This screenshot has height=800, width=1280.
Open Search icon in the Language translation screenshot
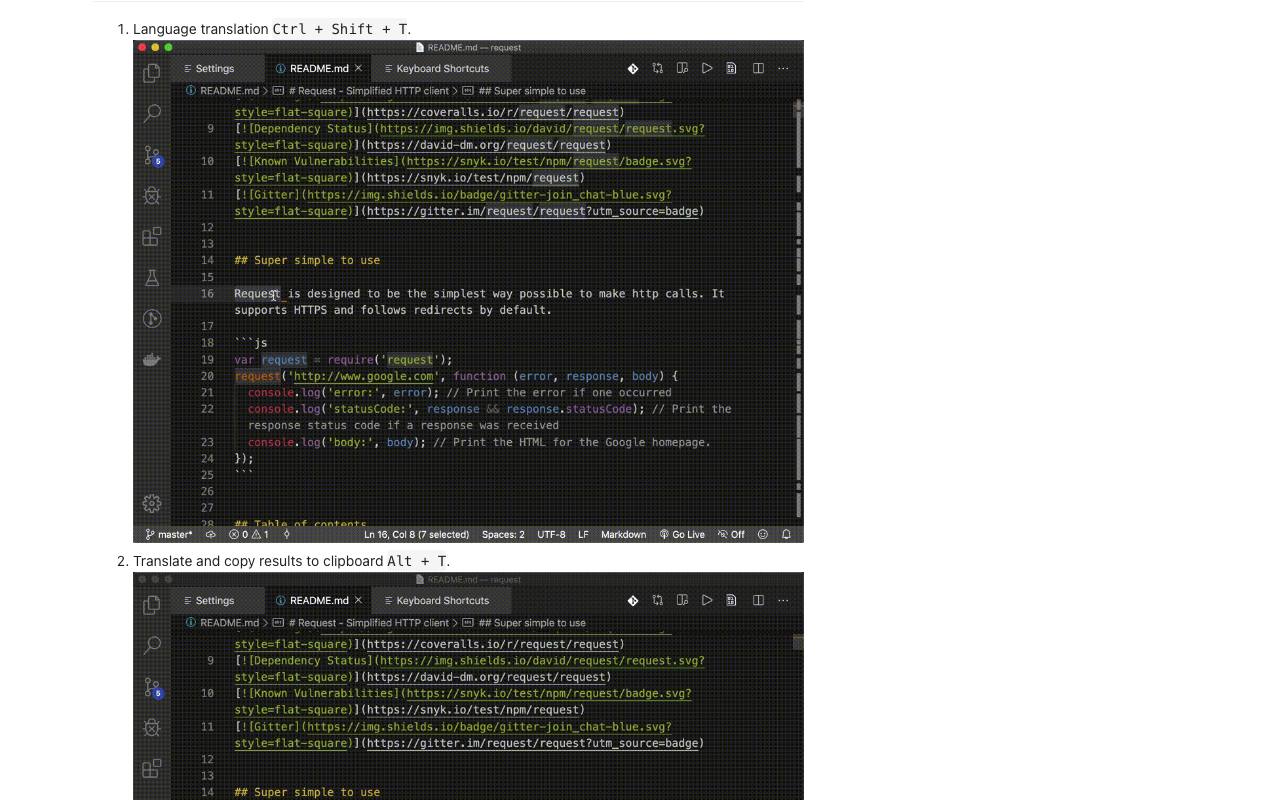pyautogui.click(x=152, y=113)
